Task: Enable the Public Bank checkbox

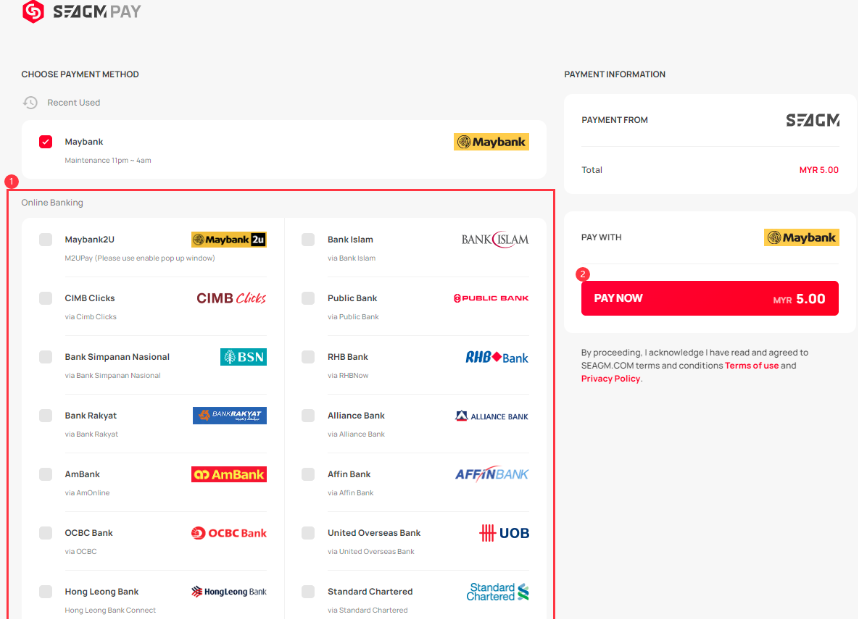Action: (308, 298)
